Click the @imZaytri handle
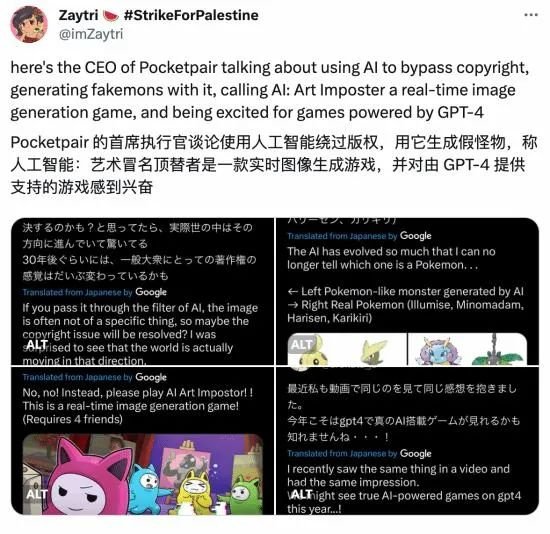Viewport: 550px width, 534px height. 91,34
